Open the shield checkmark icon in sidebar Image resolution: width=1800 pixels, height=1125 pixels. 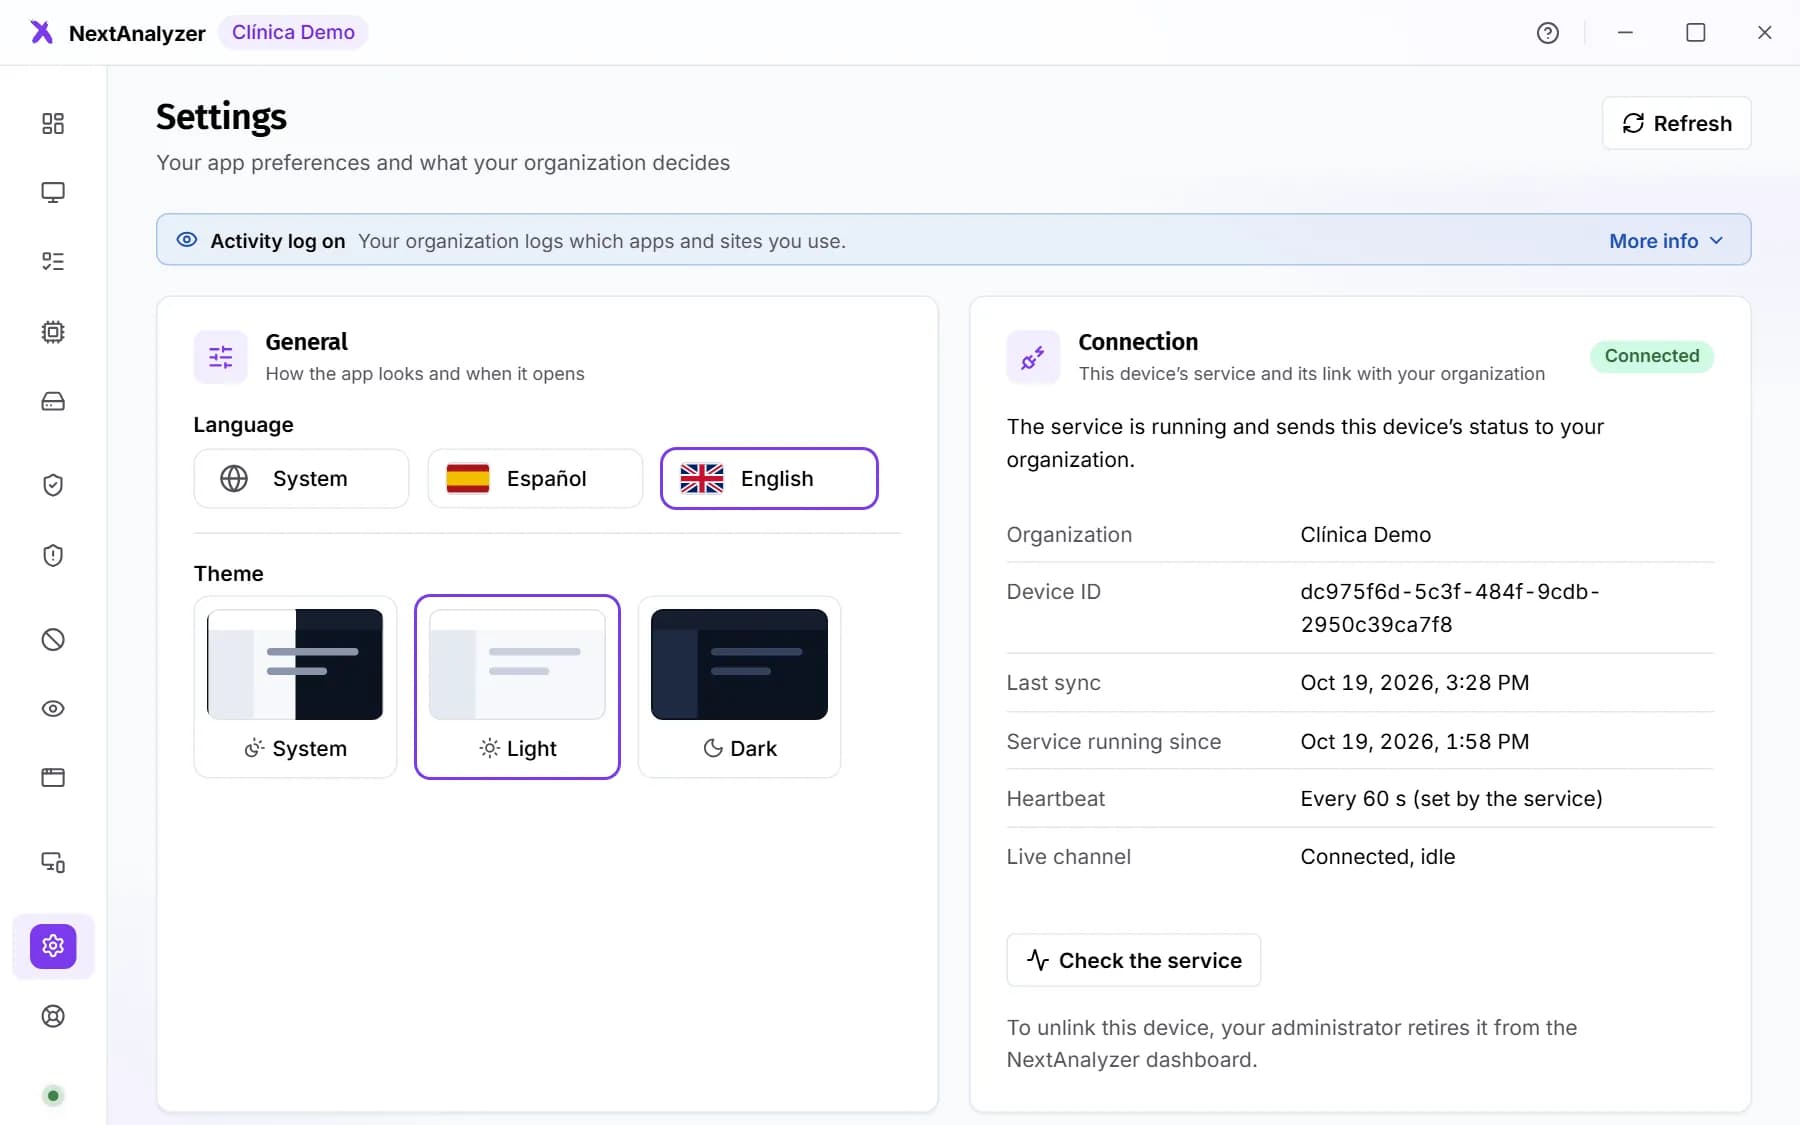point(53,485)
